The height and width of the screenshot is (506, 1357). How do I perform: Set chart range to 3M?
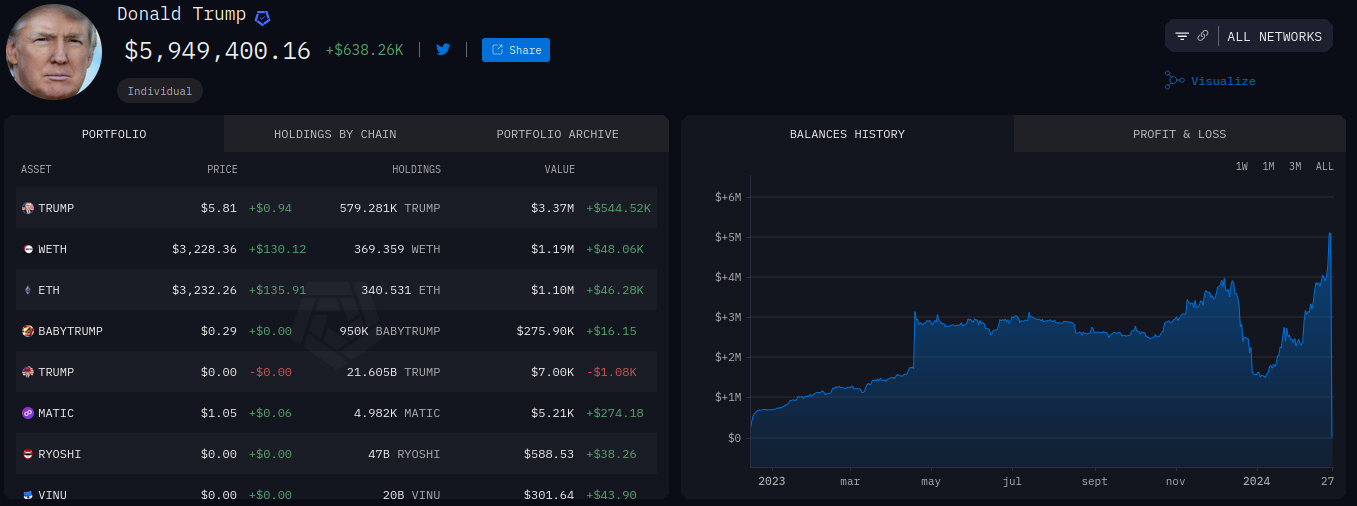click(1295, 167)
